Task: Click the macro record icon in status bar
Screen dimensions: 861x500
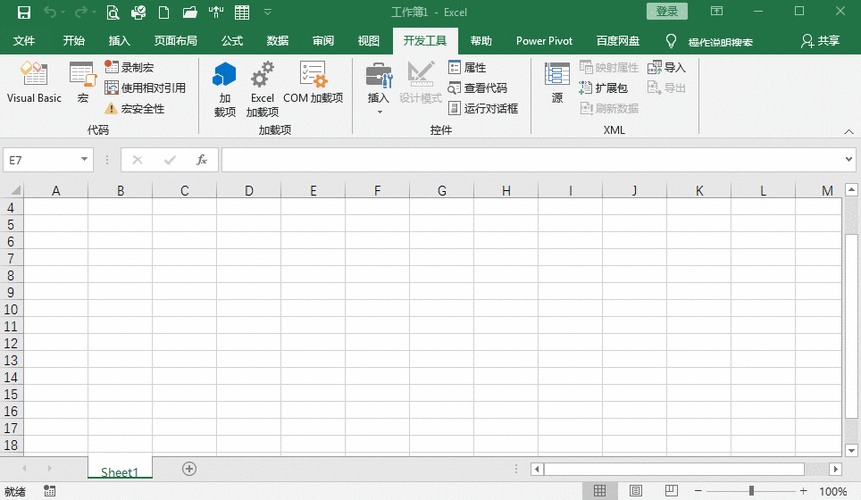Action: tap(49, 491)
